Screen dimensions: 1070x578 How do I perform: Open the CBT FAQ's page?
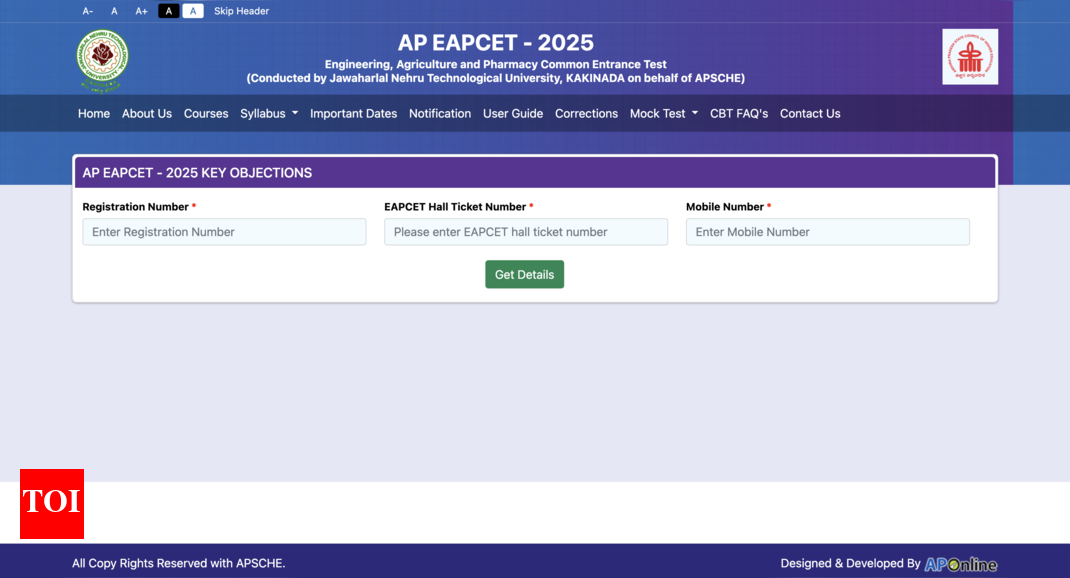coord(739,114)
